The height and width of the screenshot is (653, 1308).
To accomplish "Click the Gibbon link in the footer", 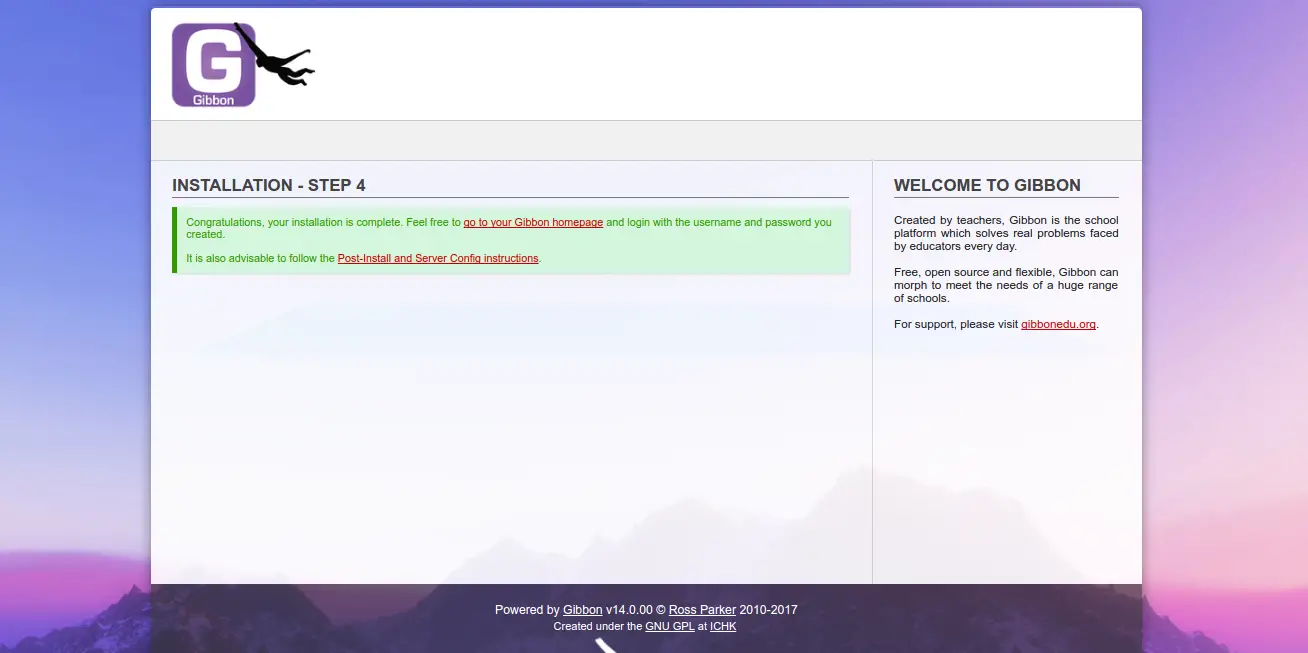I will (x=582, y=610).
